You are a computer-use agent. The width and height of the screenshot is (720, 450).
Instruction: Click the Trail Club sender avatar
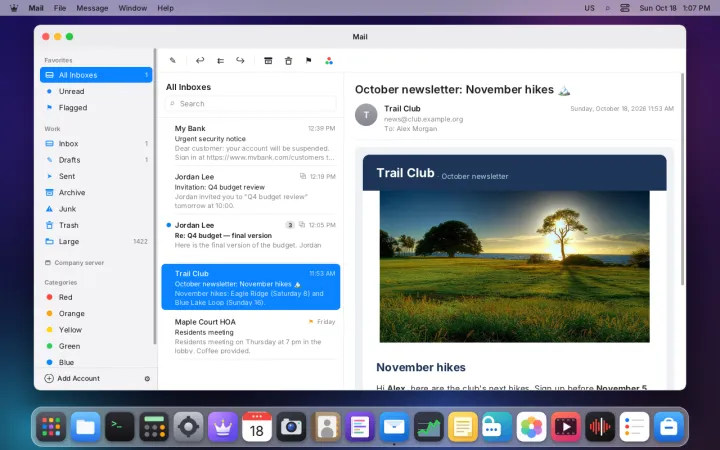pyautogui.click(x=366, y=115)
